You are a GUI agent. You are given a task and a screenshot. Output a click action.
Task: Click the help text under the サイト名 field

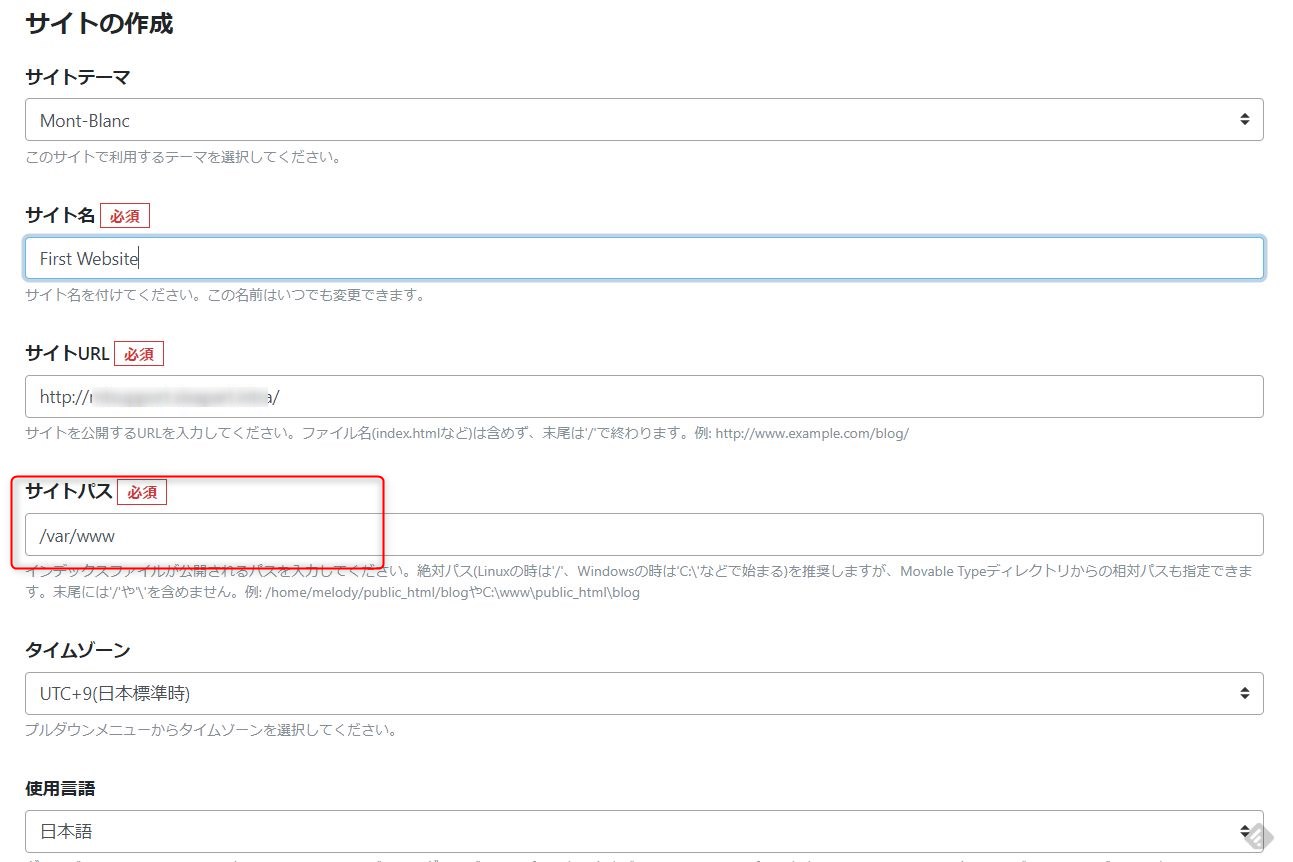[x=225, y=295]
